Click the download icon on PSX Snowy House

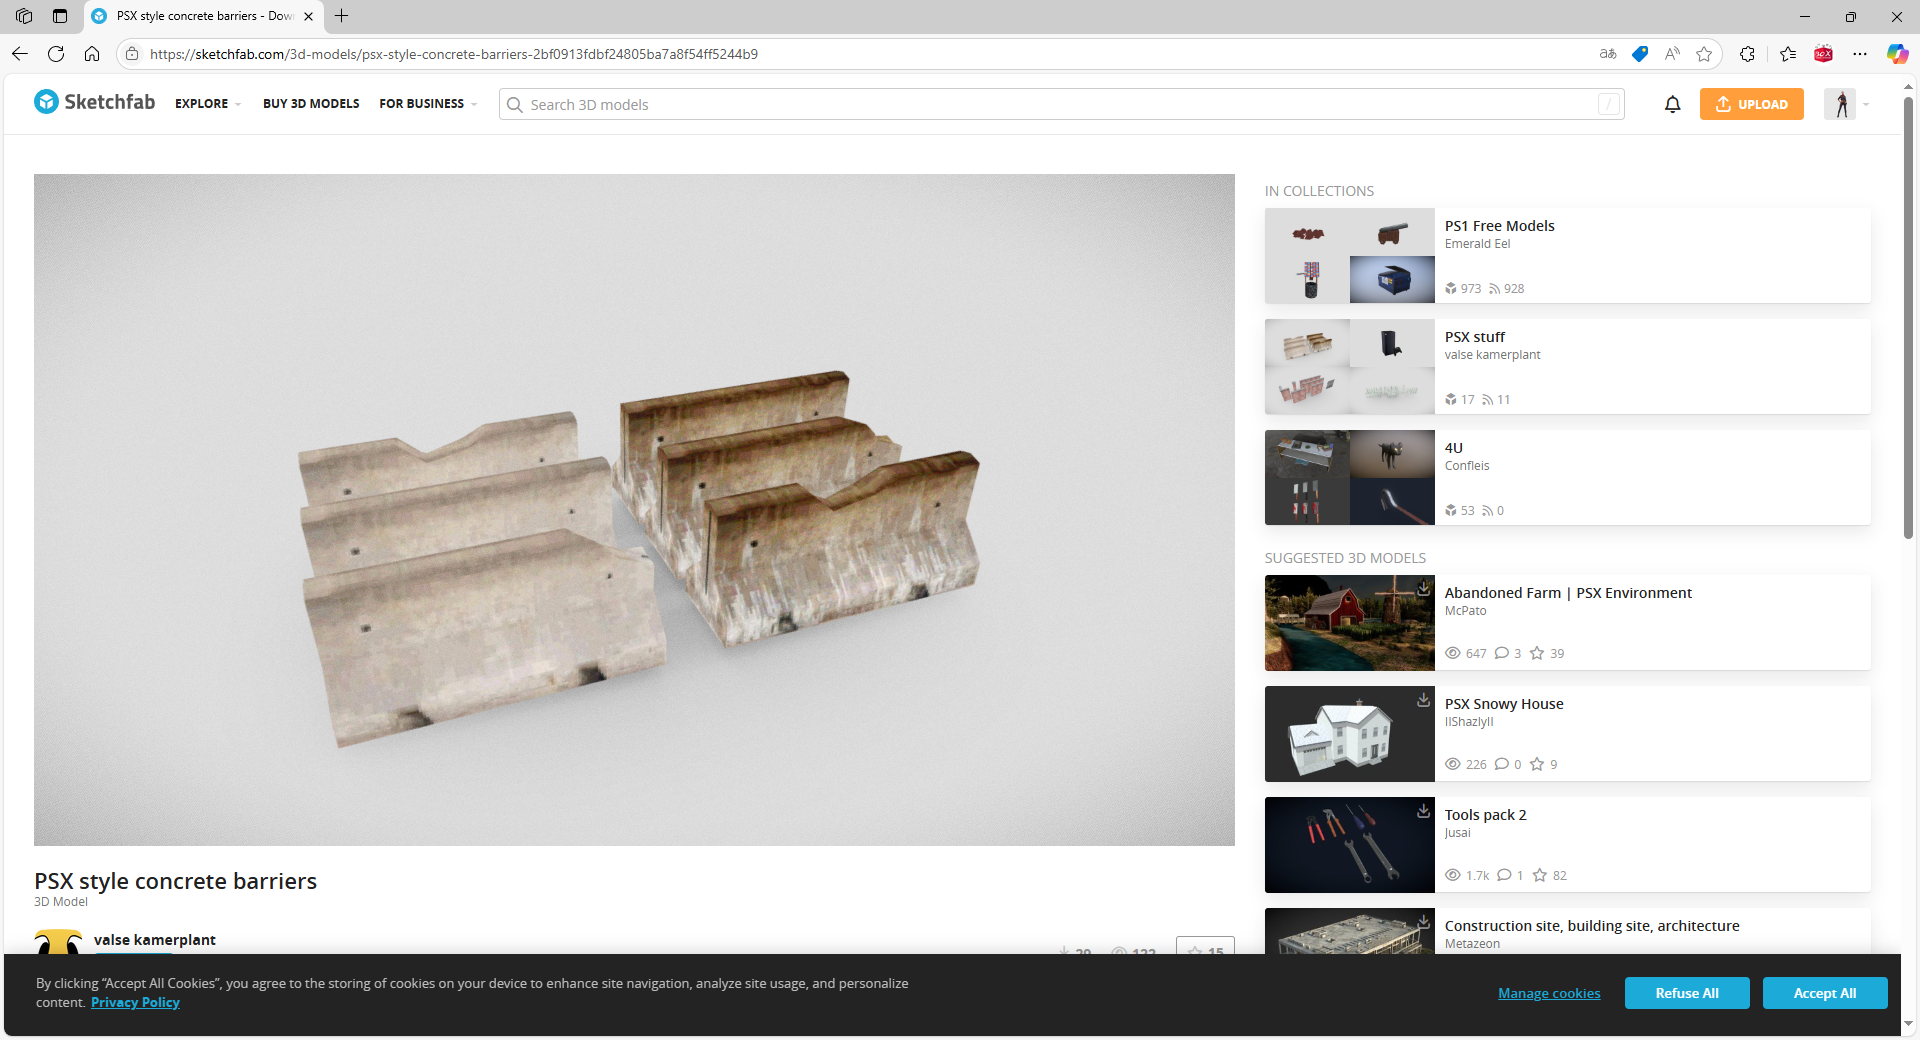(1423, 701)
